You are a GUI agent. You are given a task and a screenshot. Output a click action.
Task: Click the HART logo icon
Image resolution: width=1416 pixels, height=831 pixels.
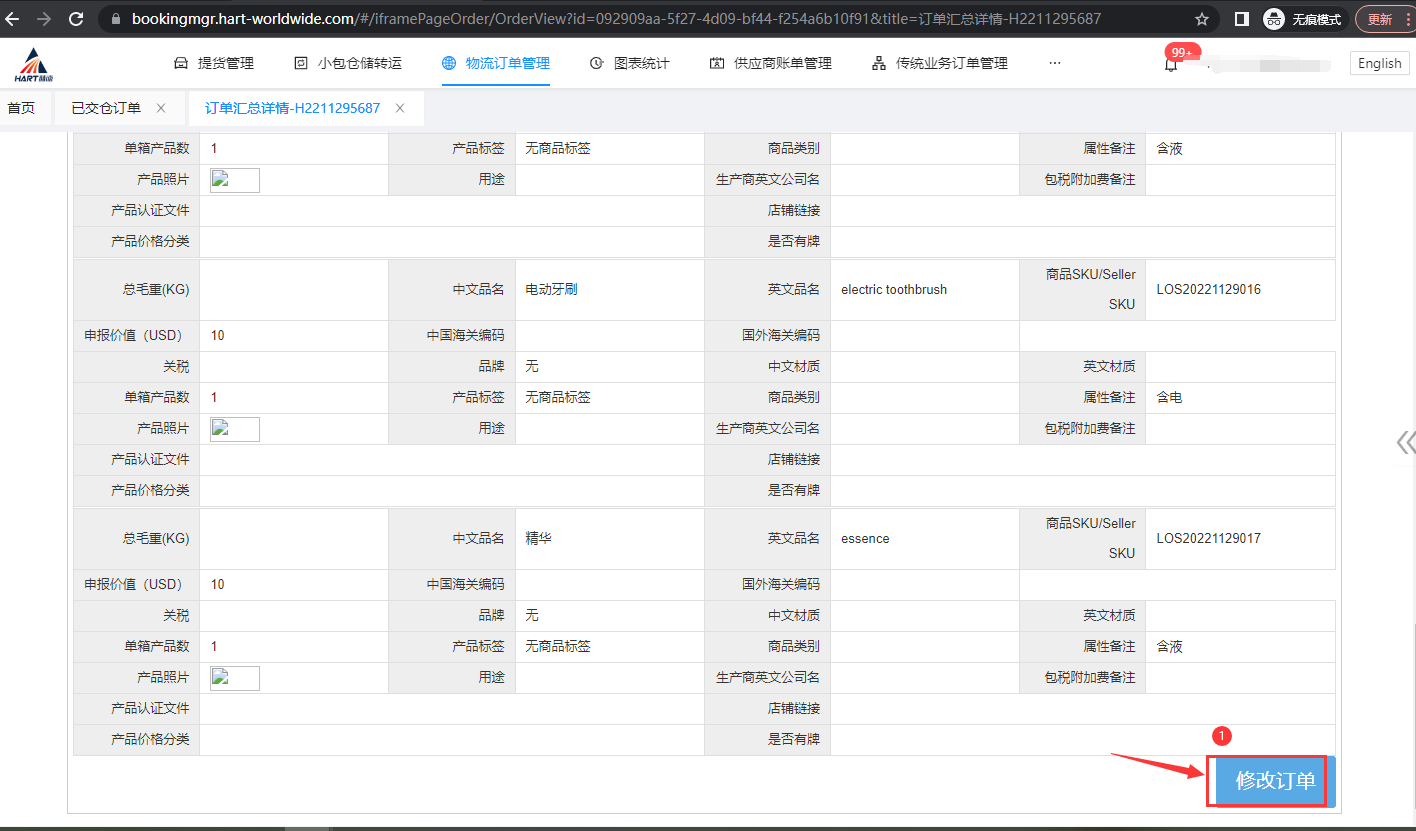coord(36,64)
